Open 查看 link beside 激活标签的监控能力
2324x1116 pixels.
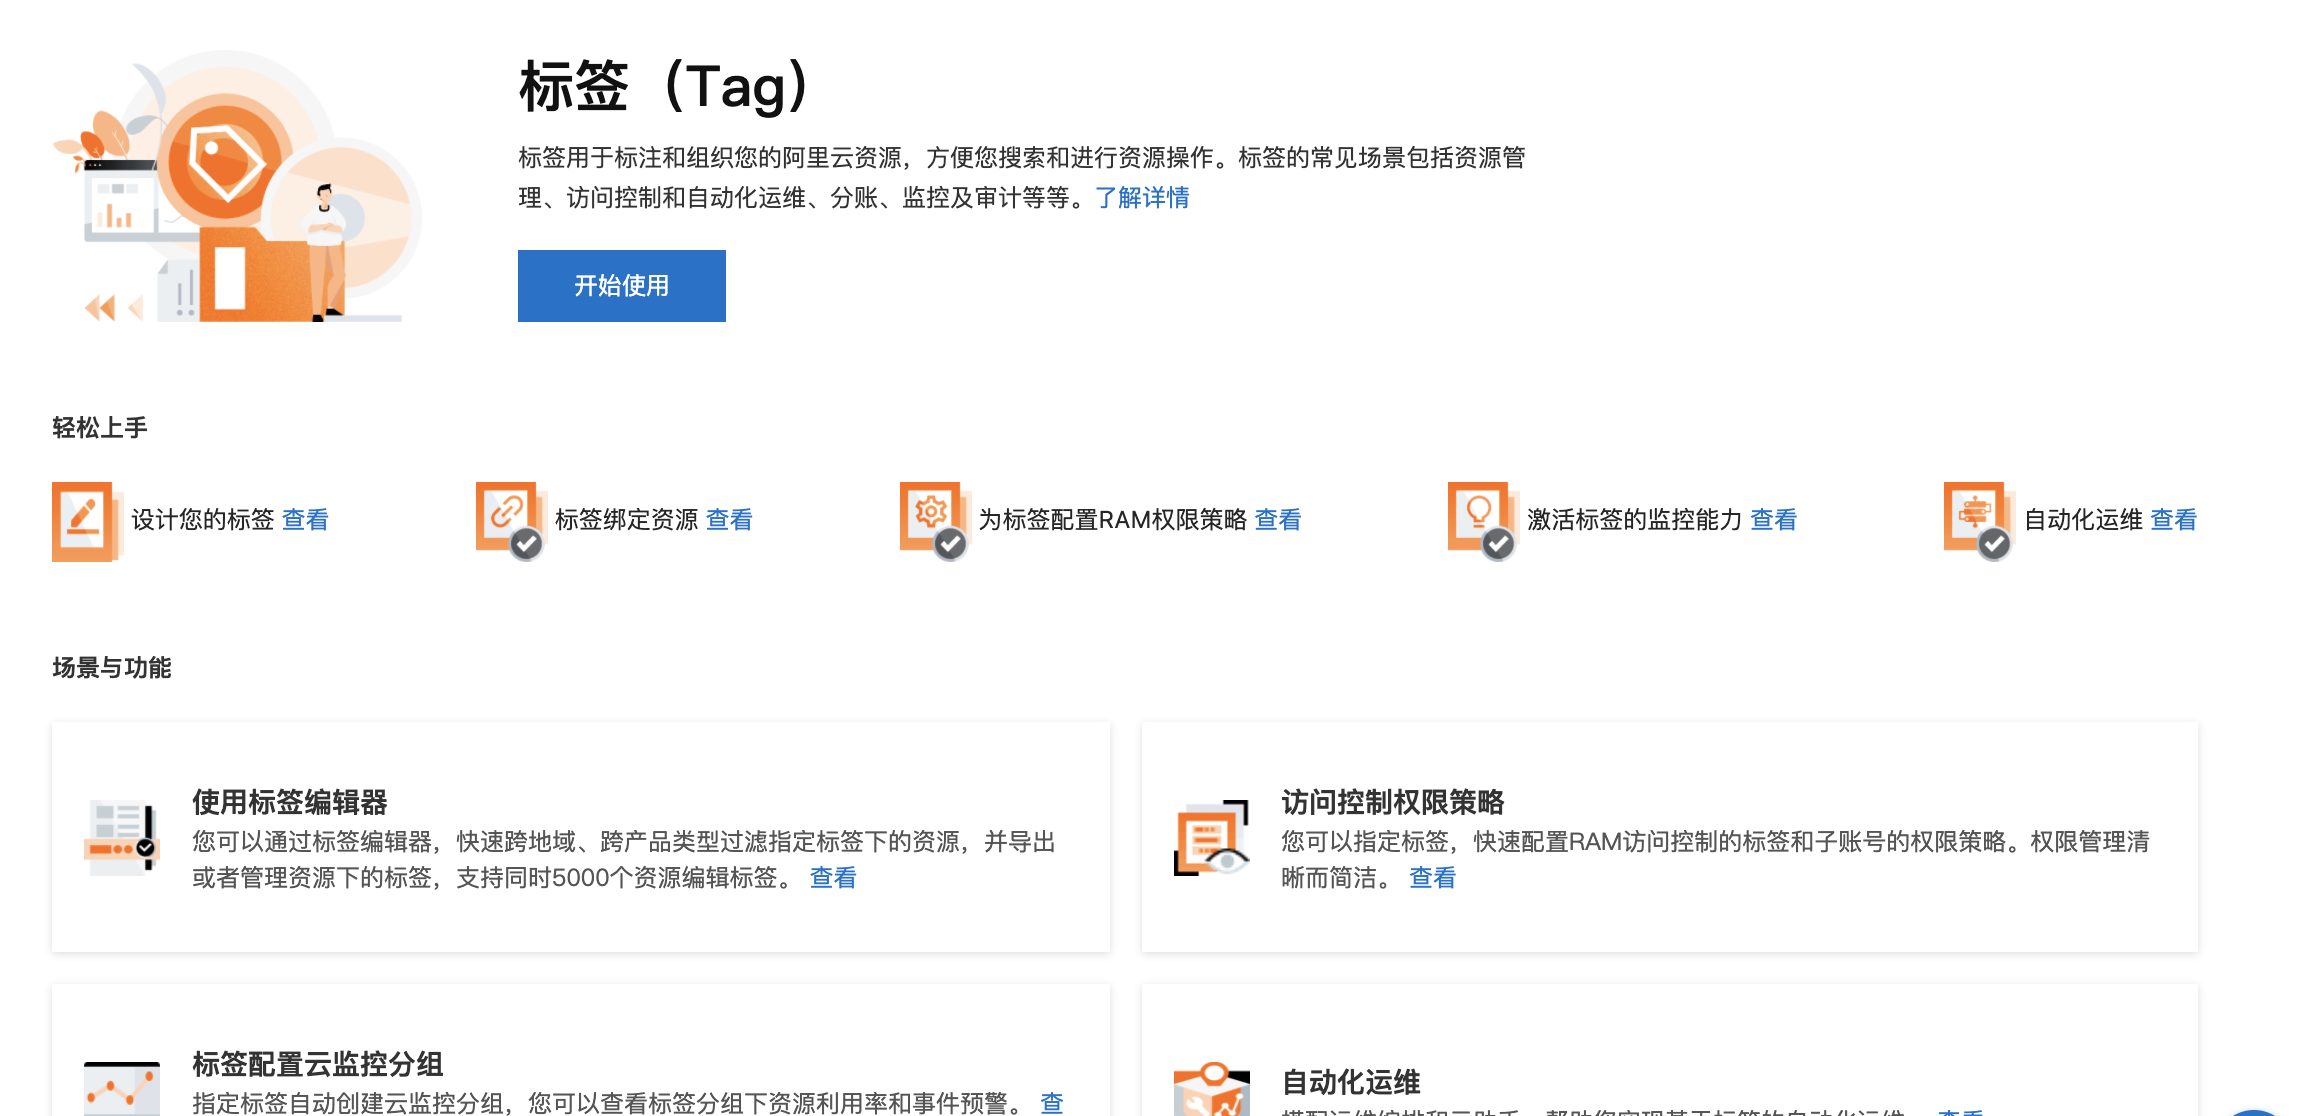click(x=1774, y=520)
